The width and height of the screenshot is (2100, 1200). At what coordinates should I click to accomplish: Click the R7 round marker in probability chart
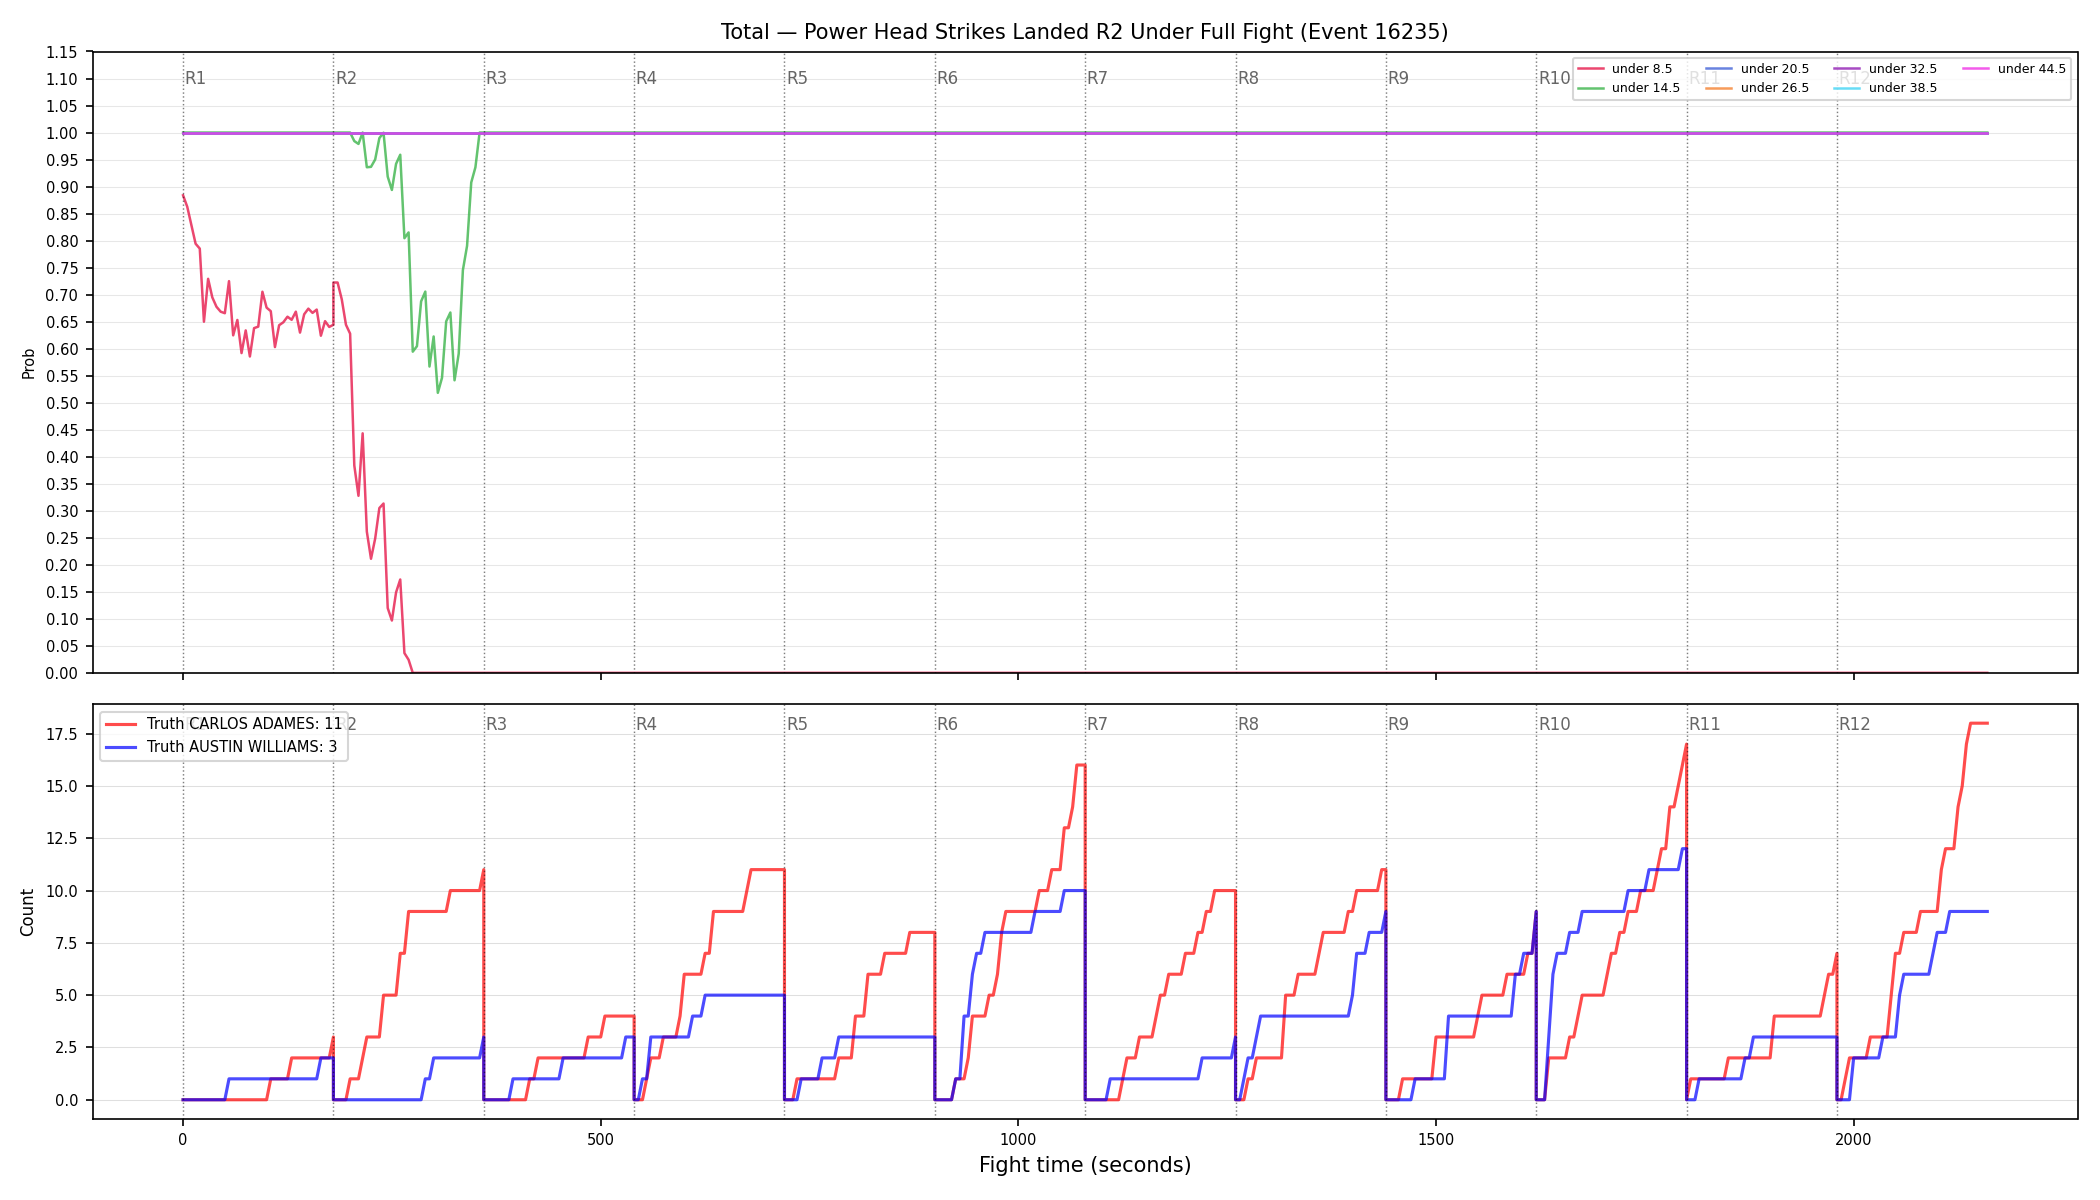[x=1097, y=78]
